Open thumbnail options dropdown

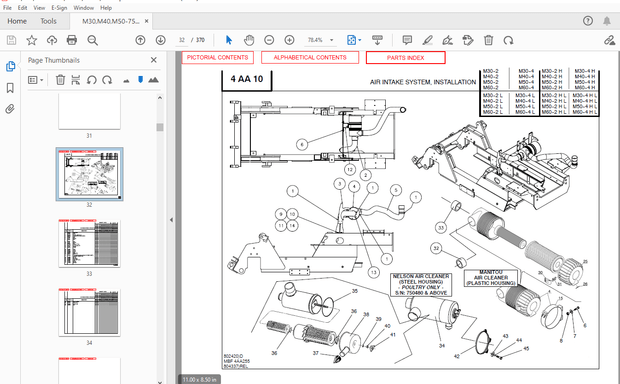tap(35, 80)
